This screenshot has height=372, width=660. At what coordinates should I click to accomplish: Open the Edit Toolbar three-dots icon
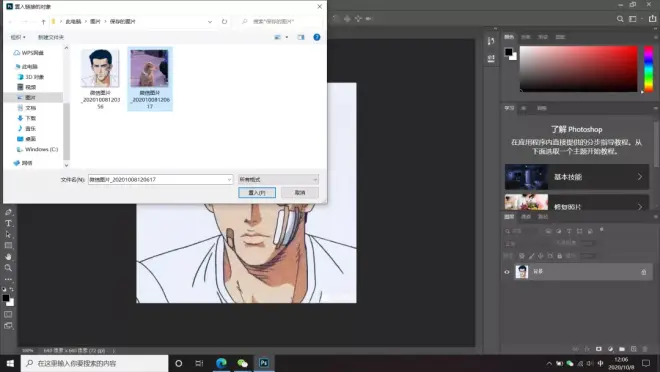(x=8, y=279)
